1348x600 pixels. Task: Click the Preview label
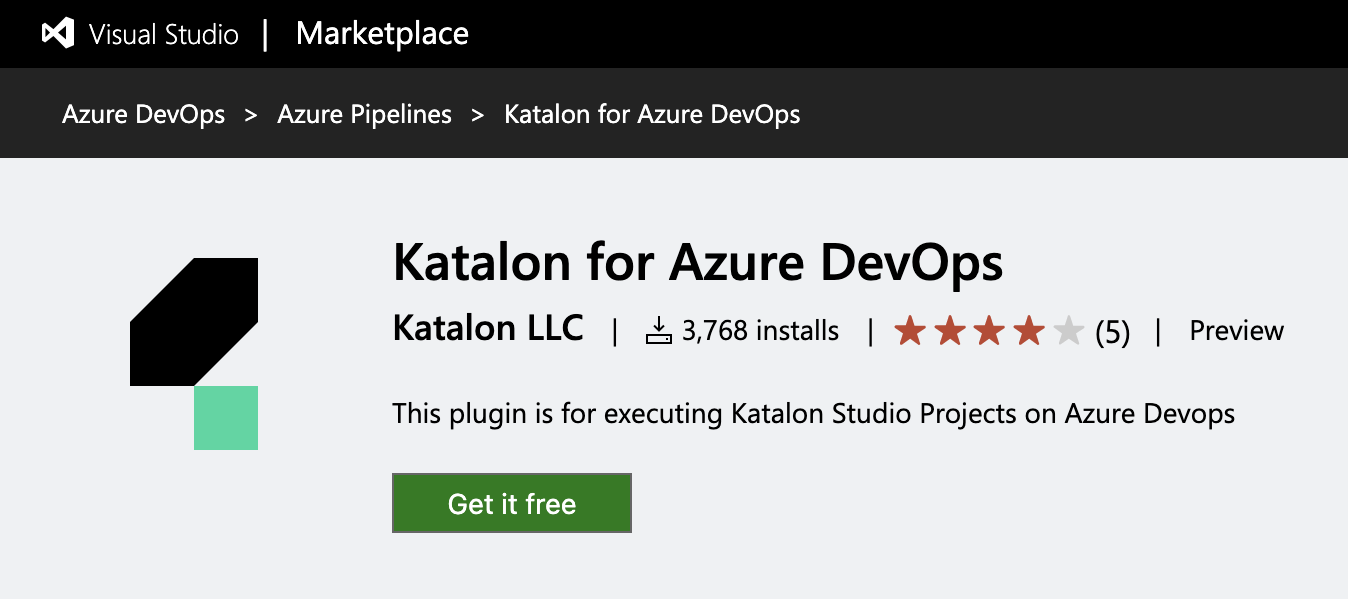1236,331
